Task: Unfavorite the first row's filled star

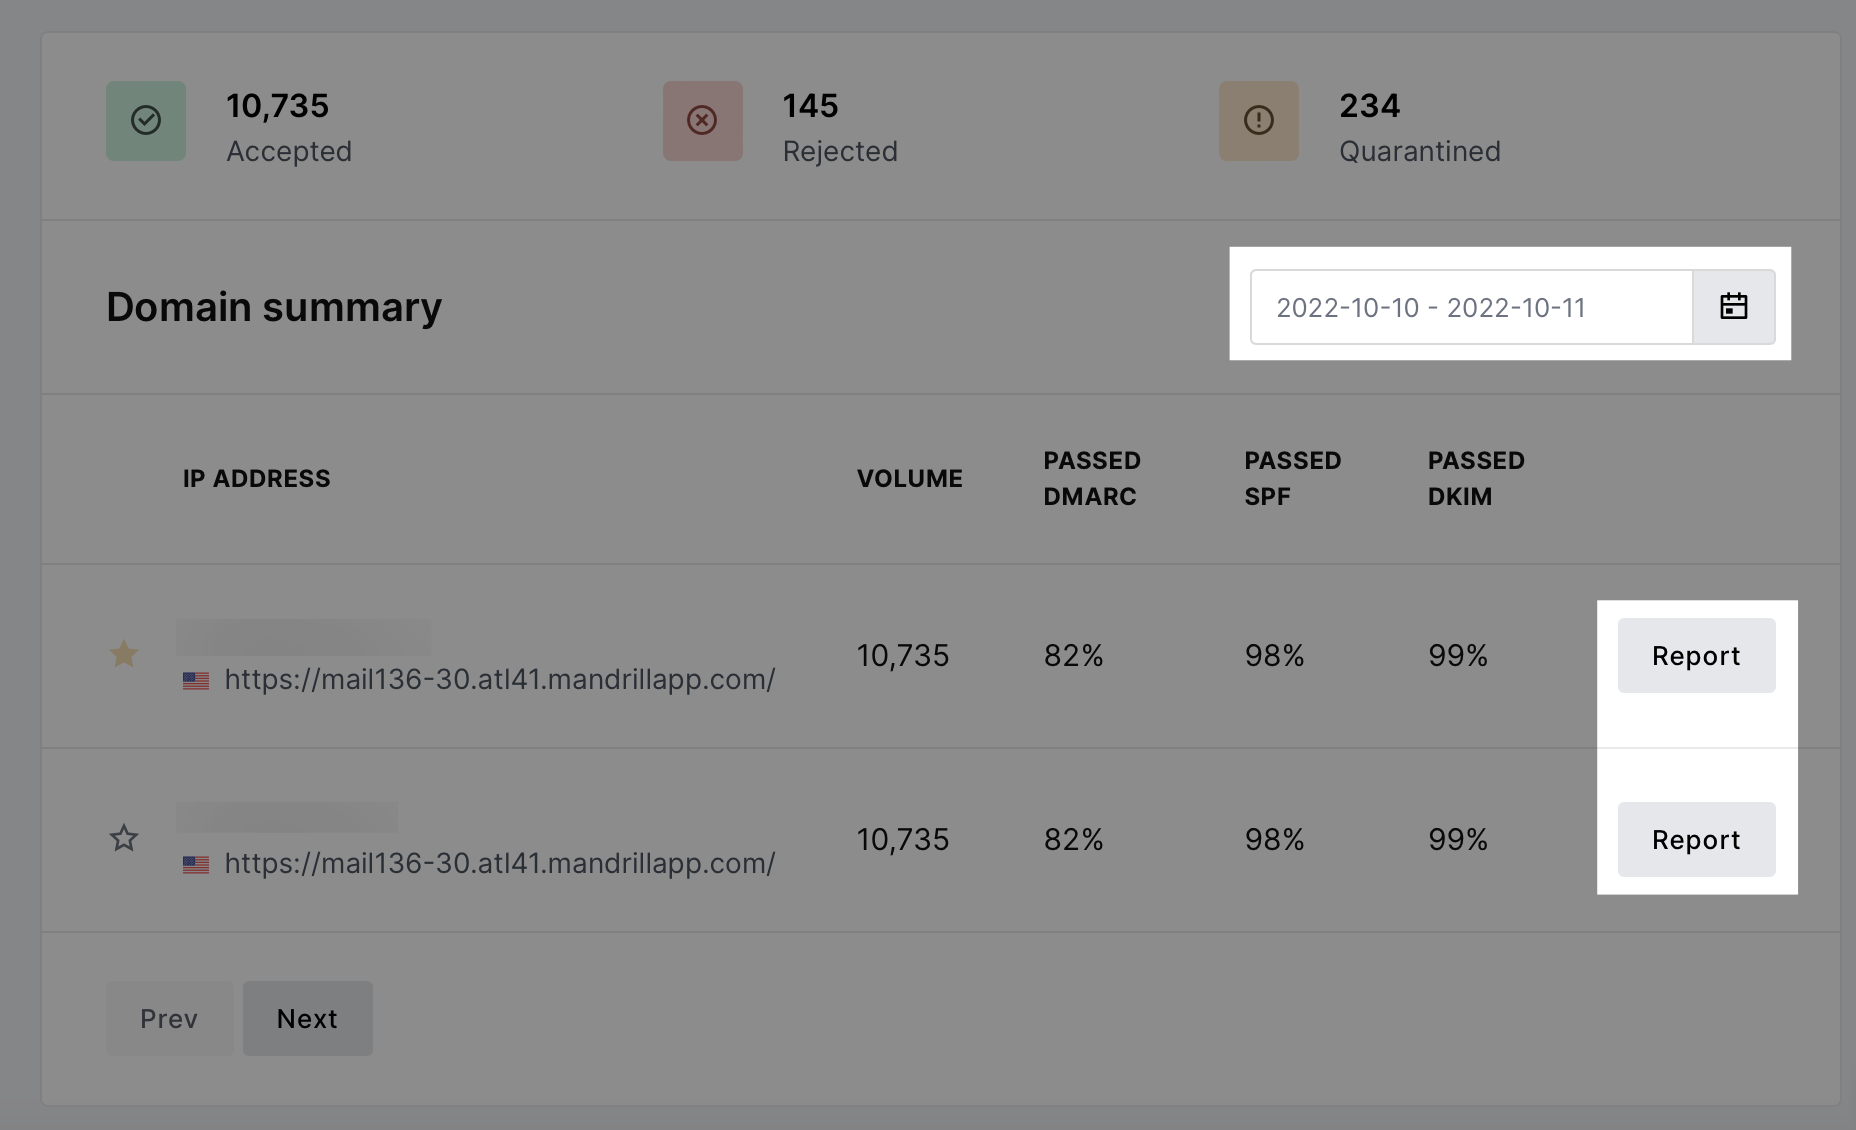Action: click(124, 654)
